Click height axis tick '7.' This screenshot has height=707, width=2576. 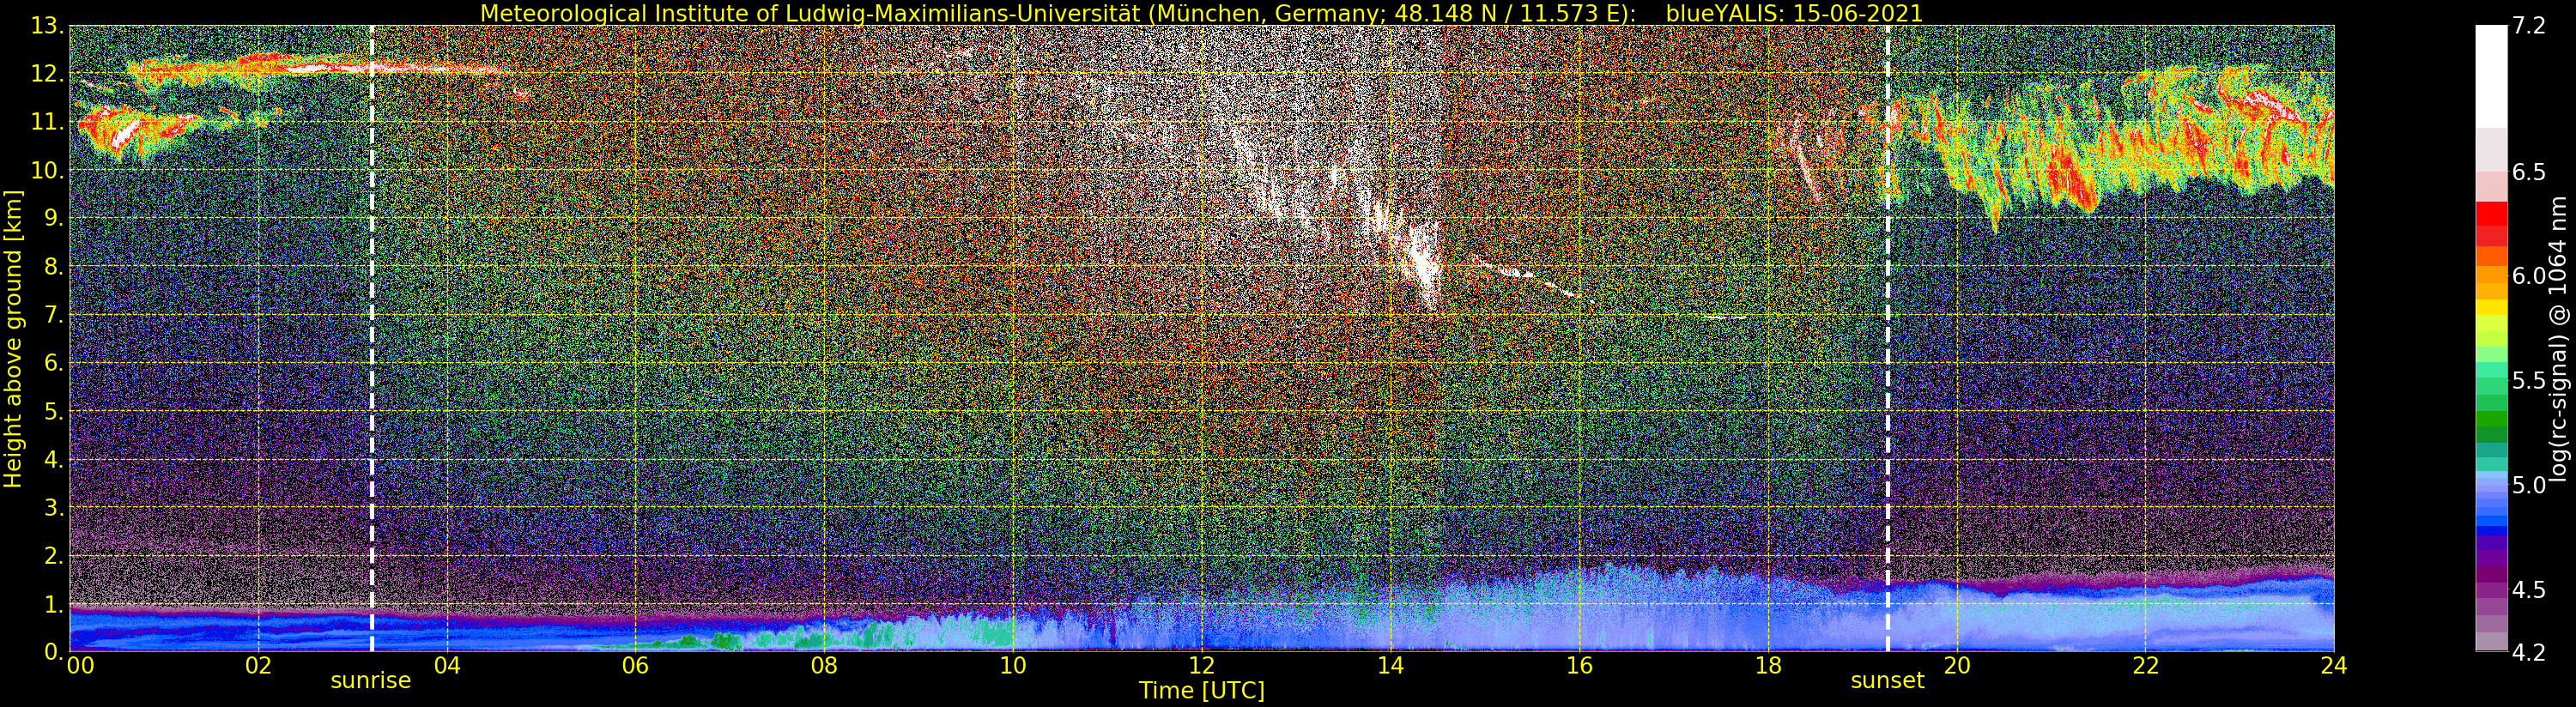[x=54, y=315]
